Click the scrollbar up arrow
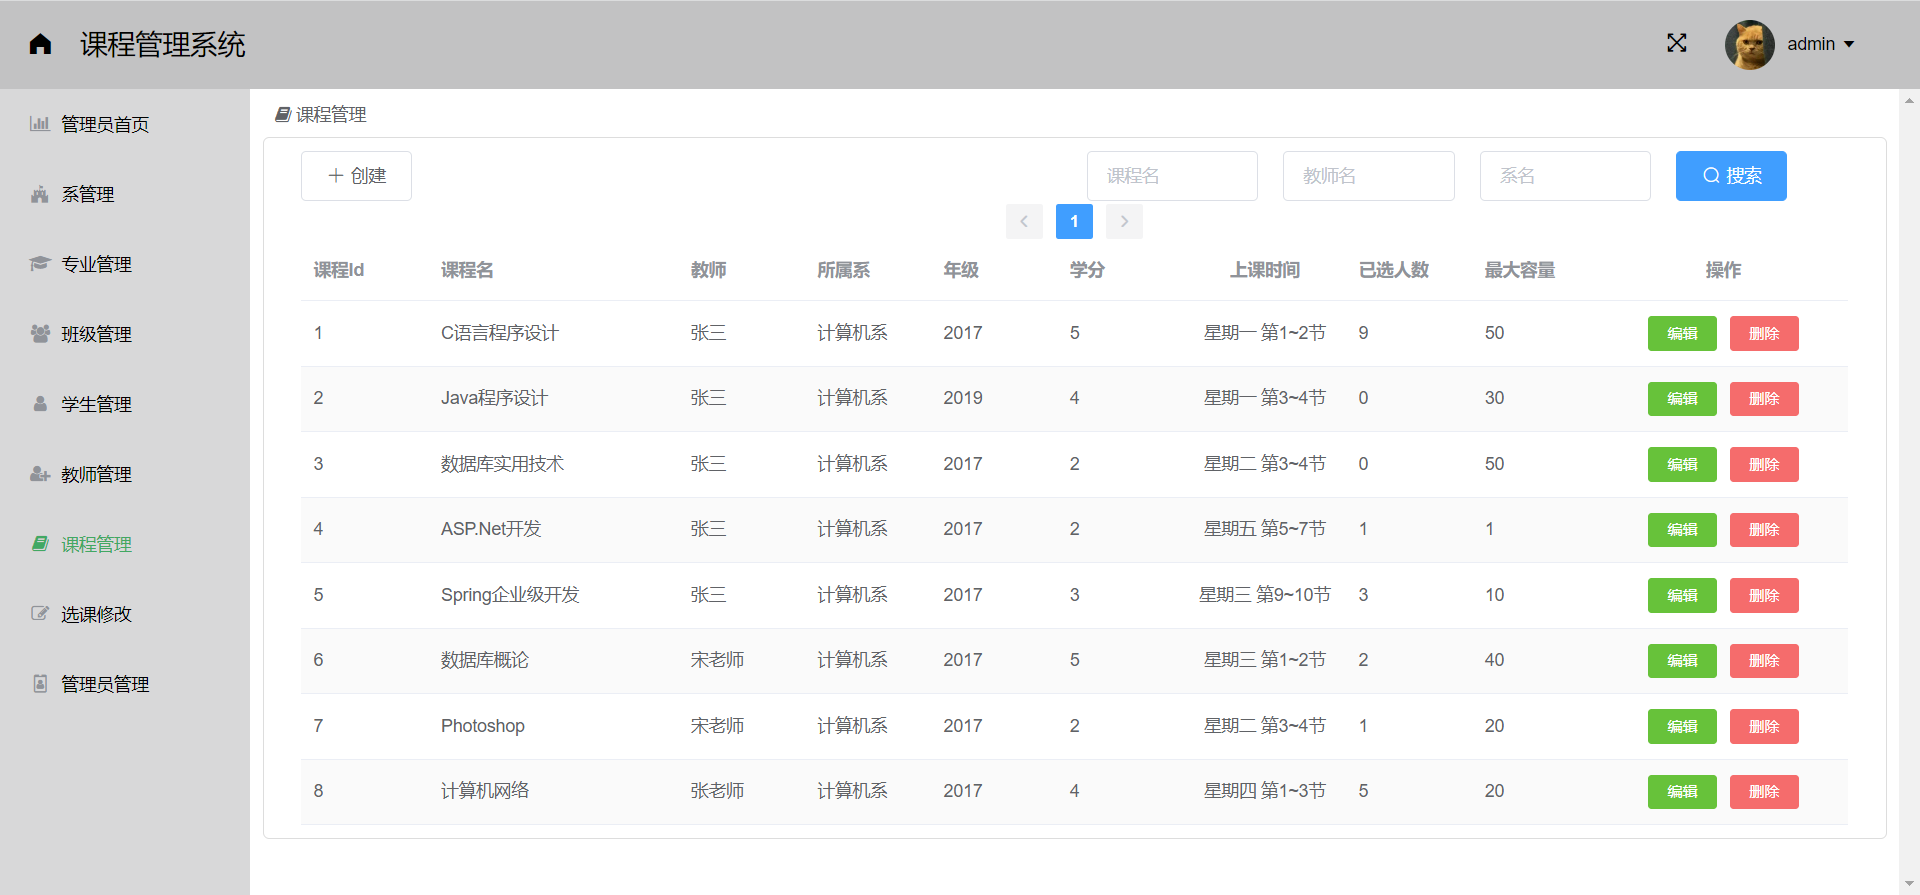1920x895 pixels. tap(1909, 100)
